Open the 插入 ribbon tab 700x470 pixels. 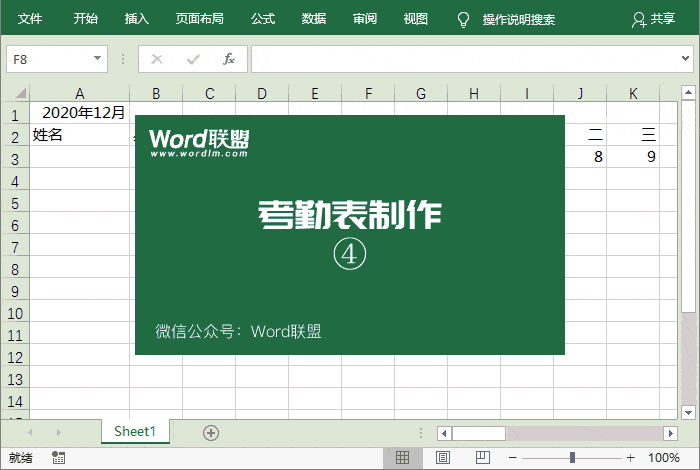point(137,19)
